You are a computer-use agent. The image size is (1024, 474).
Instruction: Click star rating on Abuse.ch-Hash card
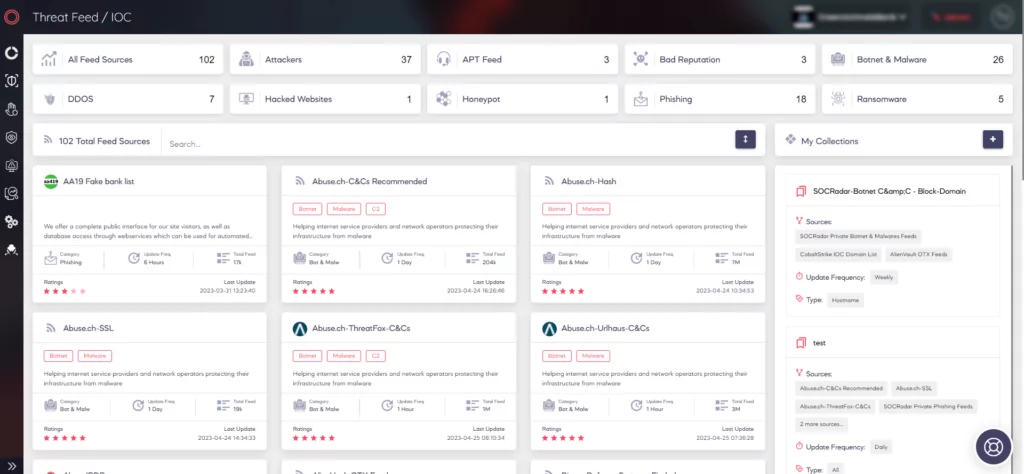tap(563, 291)
